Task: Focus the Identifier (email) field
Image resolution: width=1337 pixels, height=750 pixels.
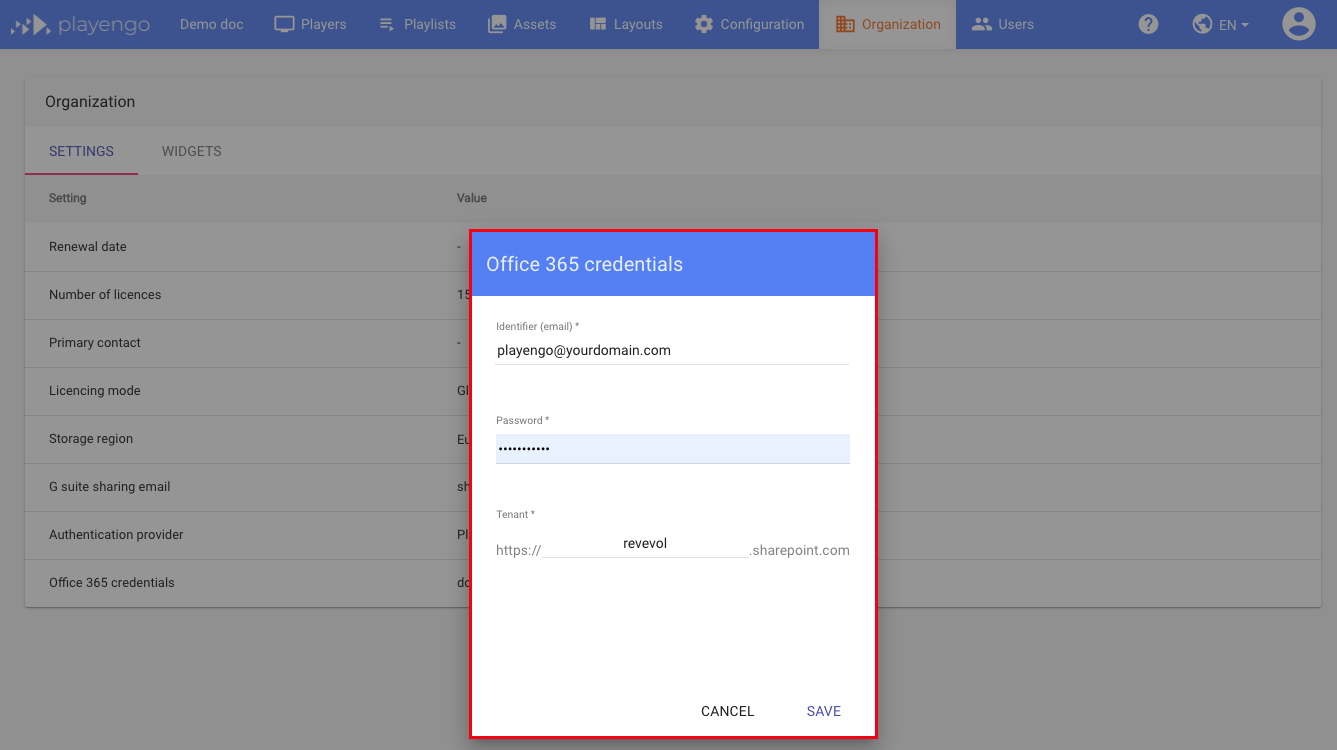Action: pos(672,351)
